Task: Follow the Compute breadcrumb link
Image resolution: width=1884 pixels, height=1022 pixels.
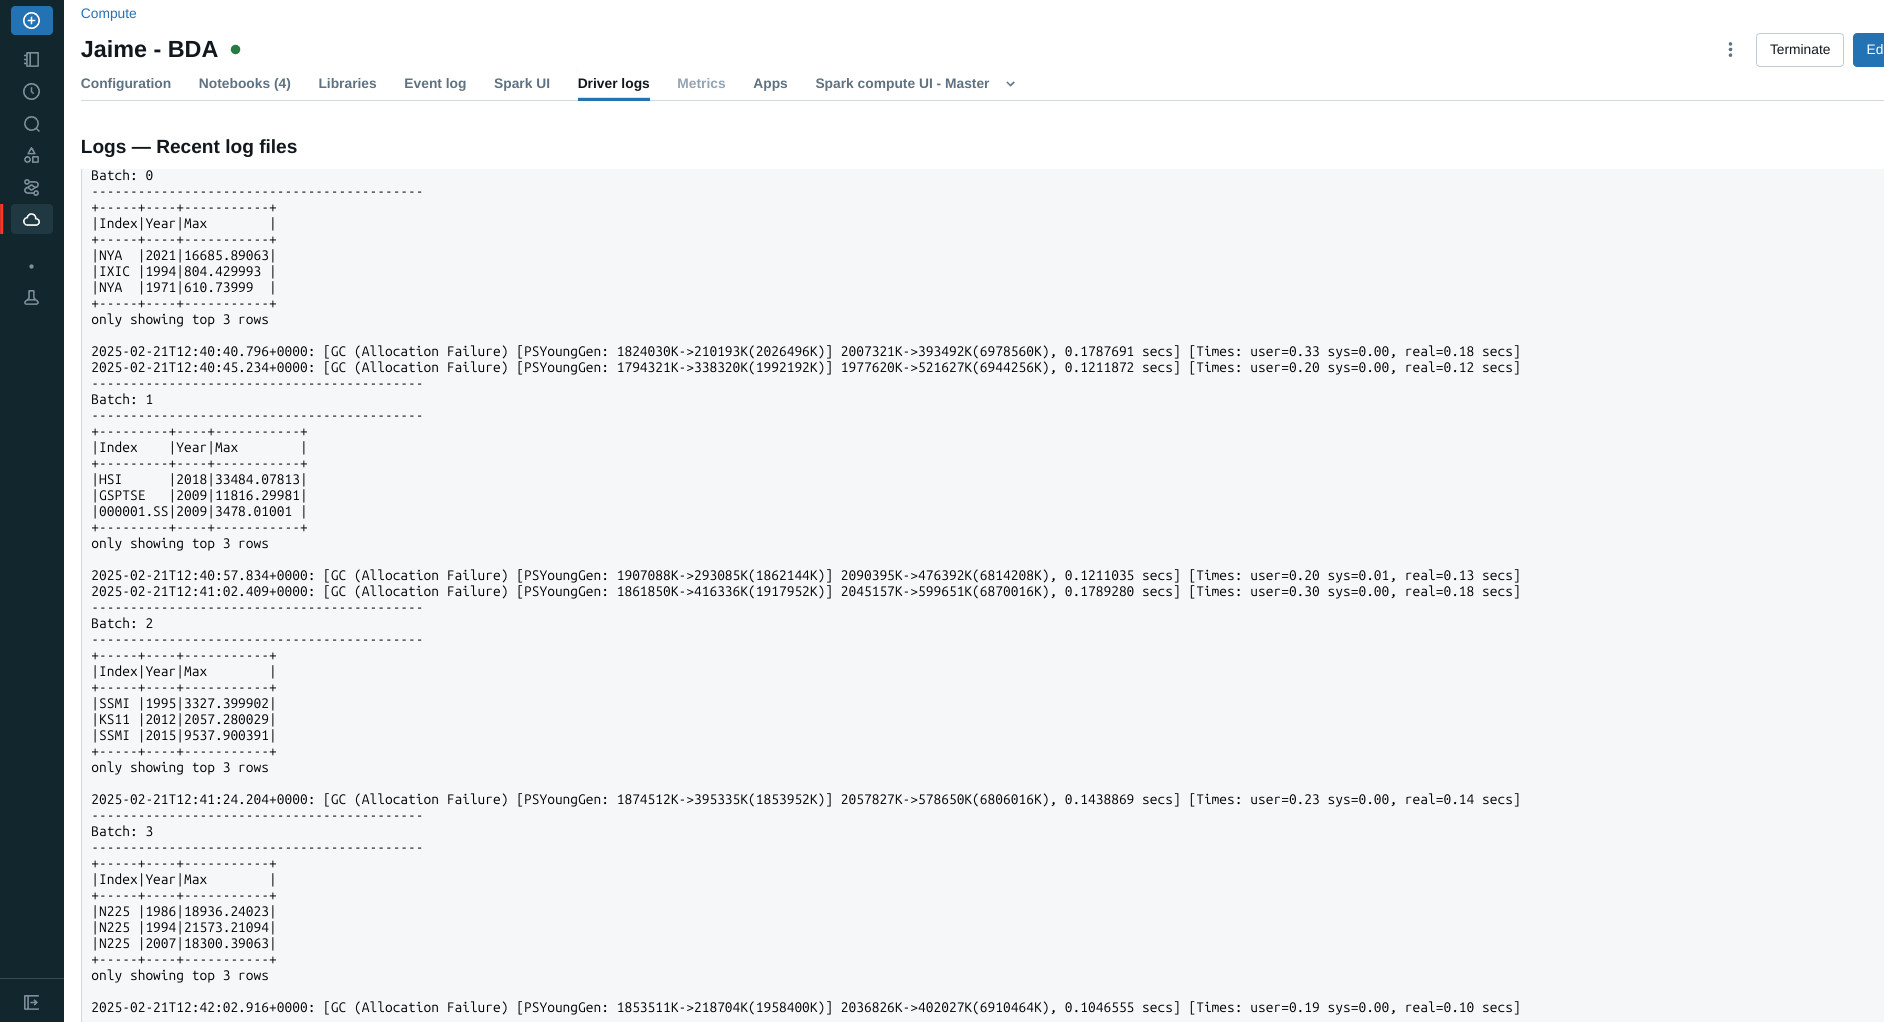Action: [108, 13]
